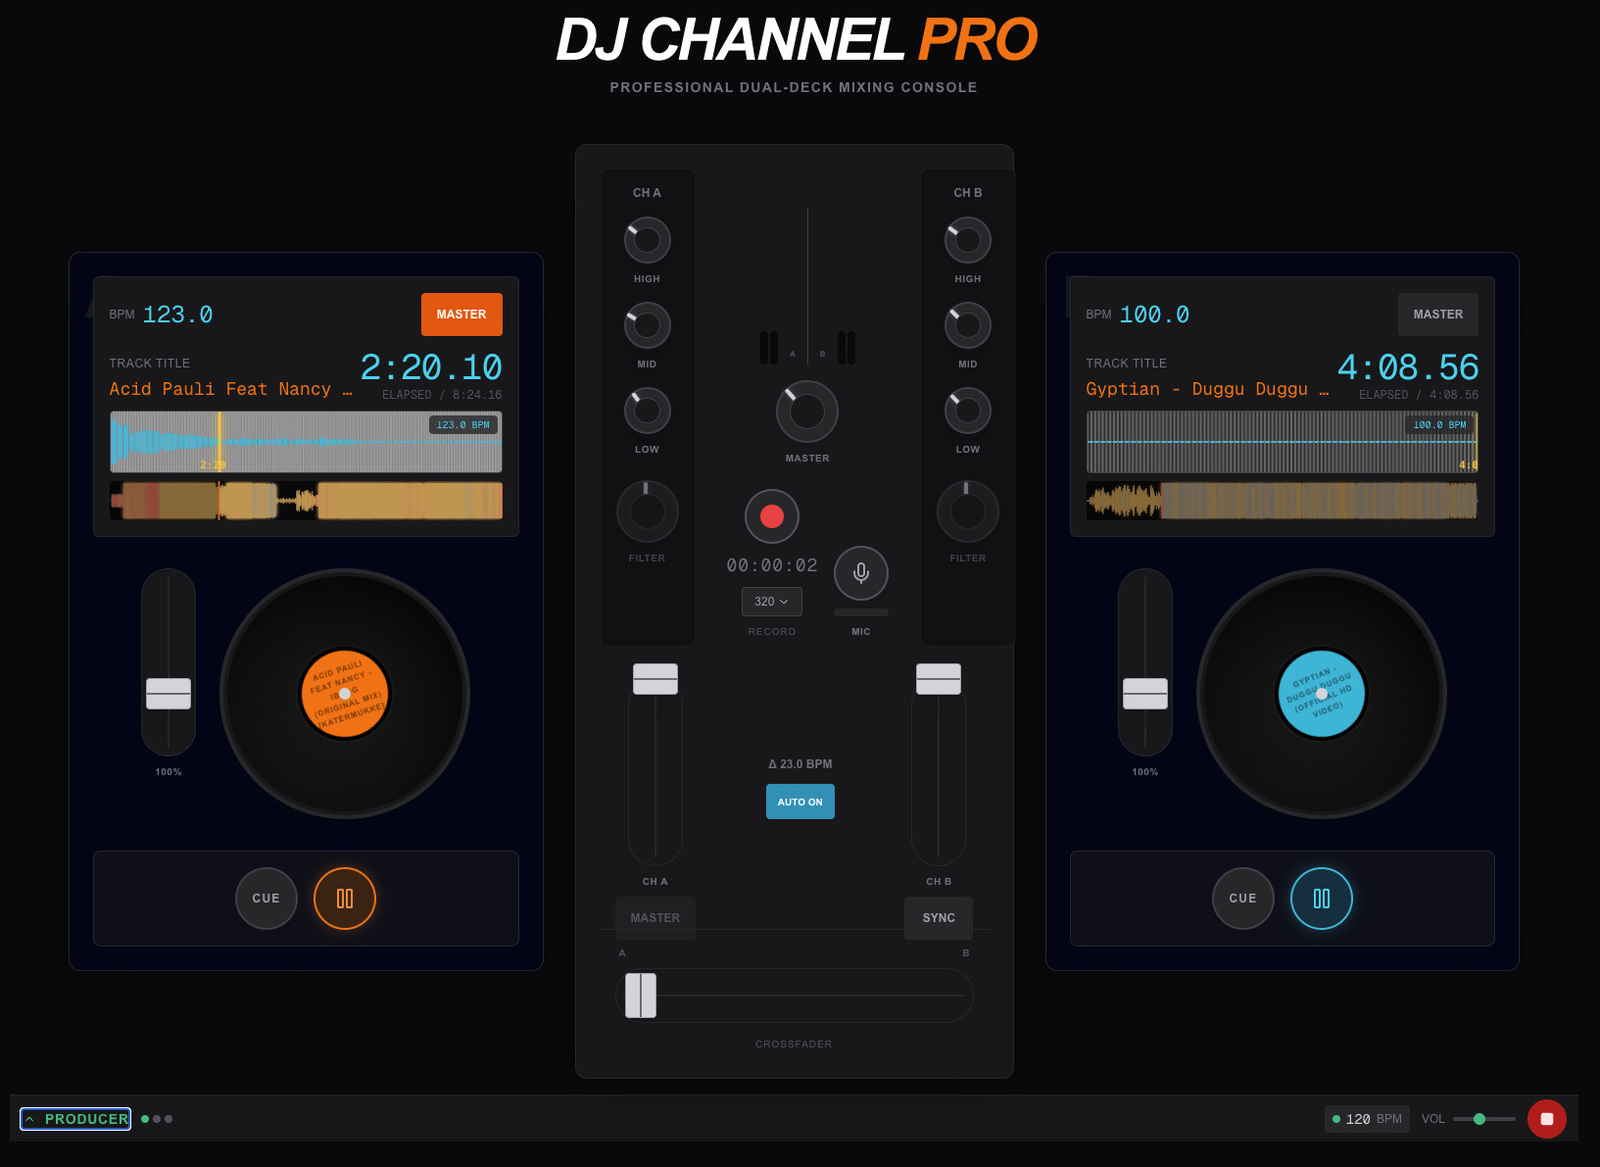The height and width of the screenshot is (1167, 1600).
Task: Hit CUE on the right deck
Action: coord(1243,898)
